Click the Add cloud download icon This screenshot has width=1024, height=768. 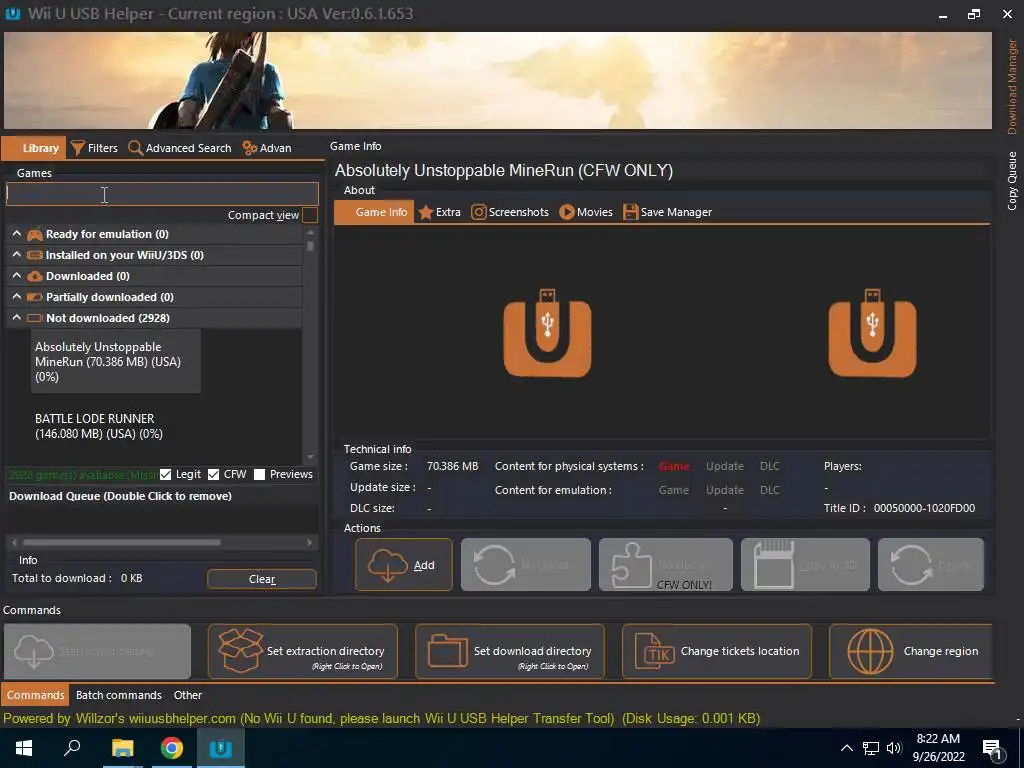(387, 565)
